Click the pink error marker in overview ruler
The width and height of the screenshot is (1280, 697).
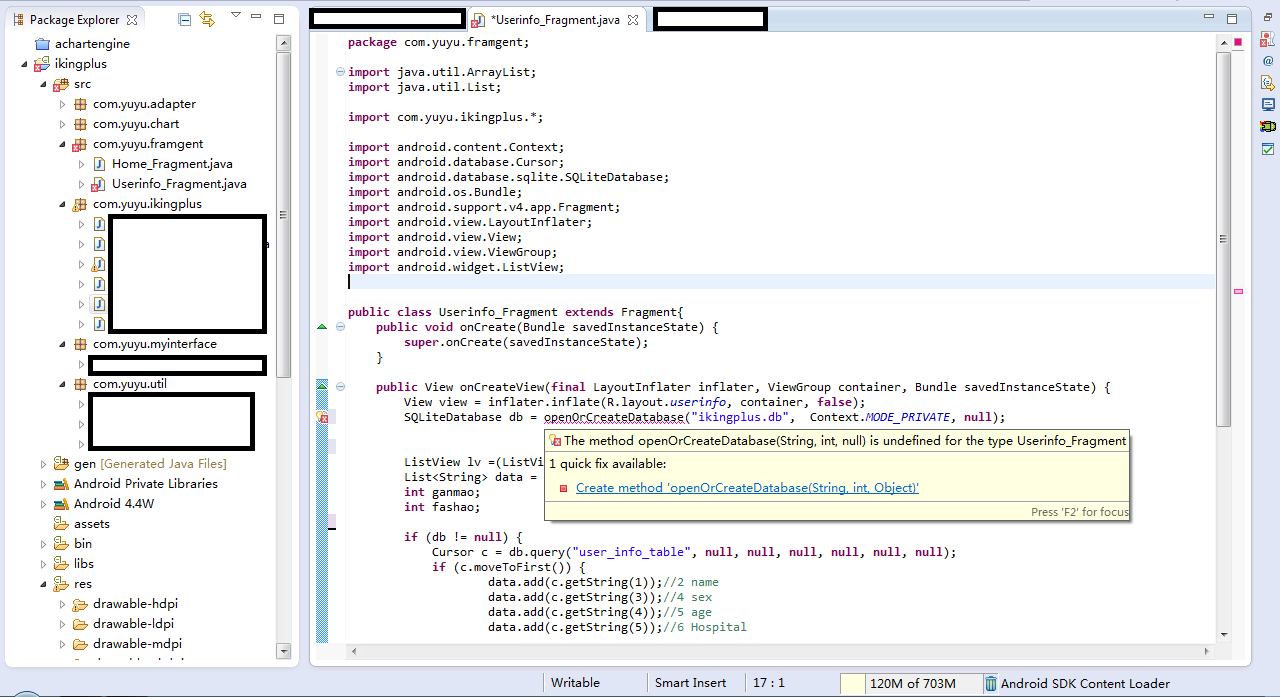coord(1238,291)
